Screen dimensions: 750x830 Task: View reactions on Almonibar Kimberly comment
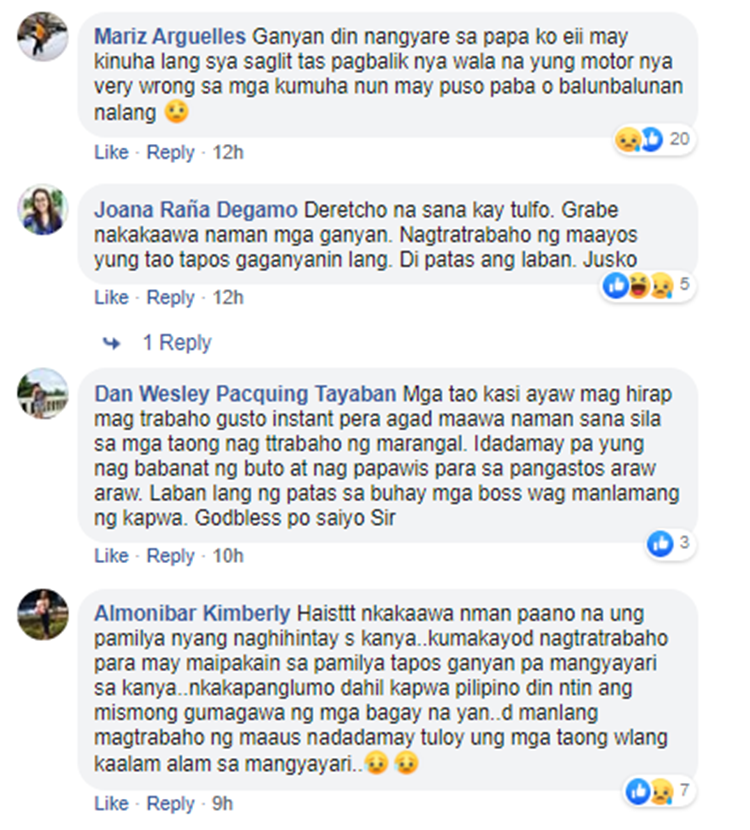(x=659, y=791)
